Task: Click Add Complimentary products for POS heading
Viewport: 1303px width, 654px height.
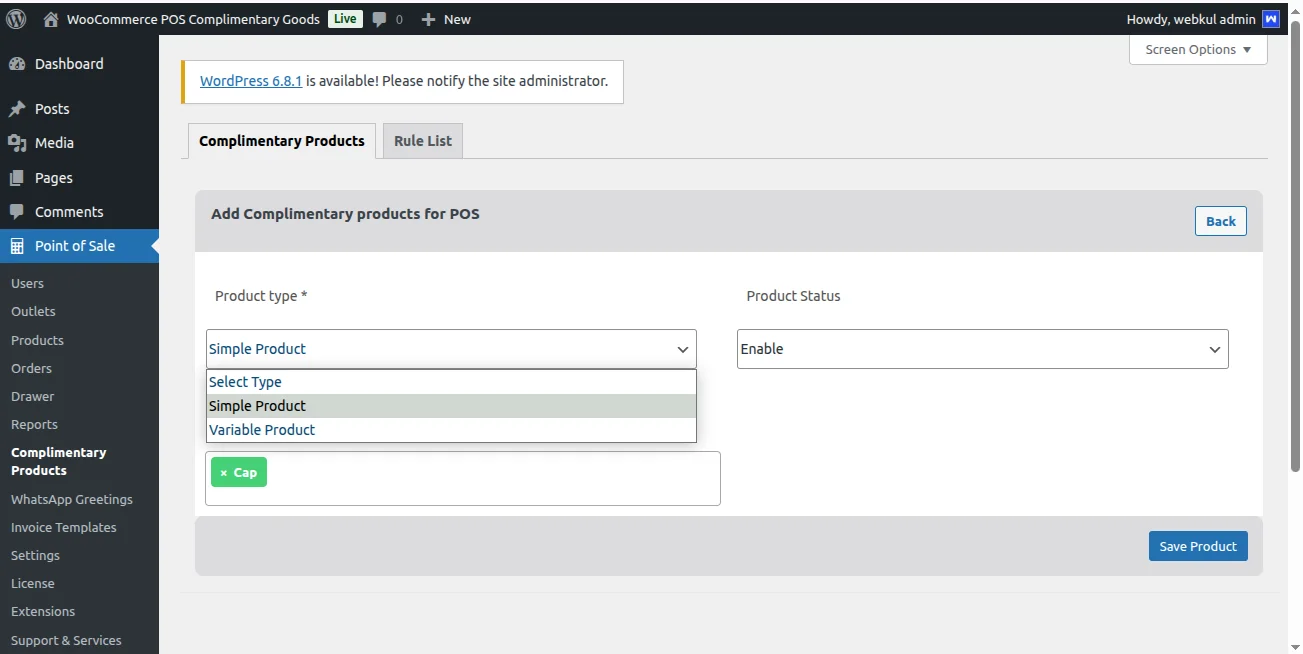Action: 345,214
